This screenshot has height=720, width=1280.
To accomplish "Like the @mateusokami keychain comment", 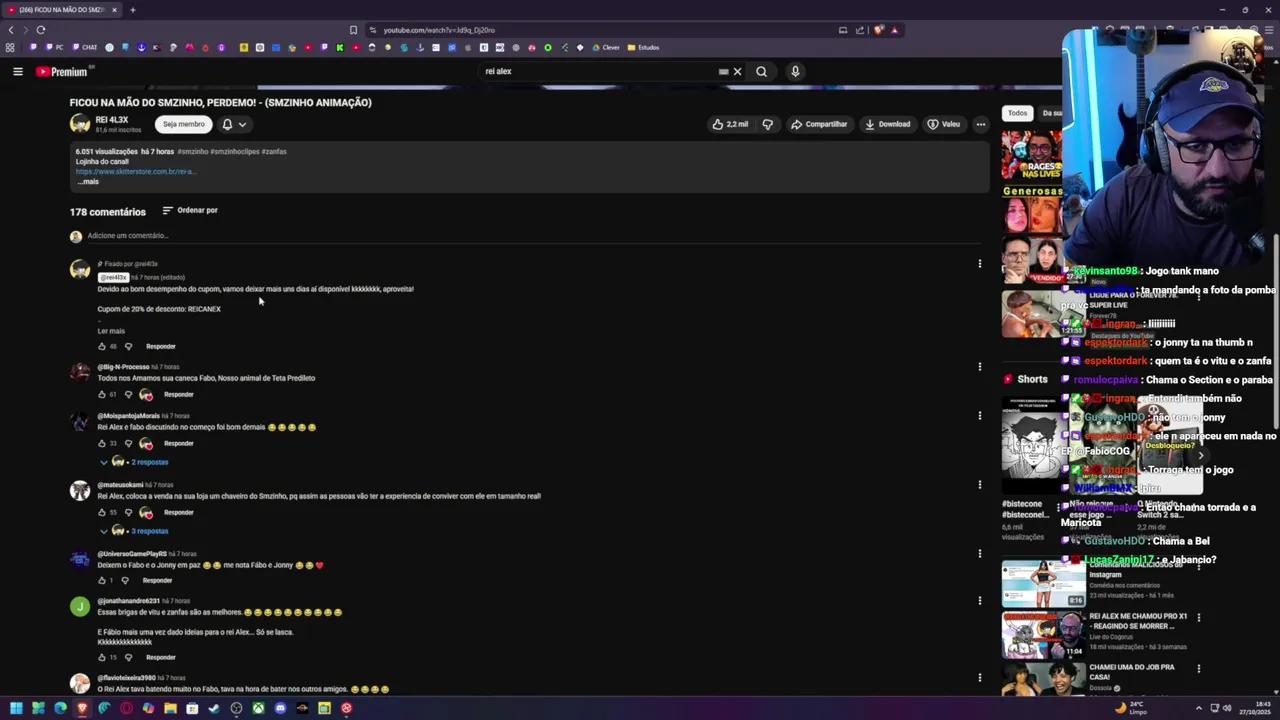I will pyautogui.click(x=101, y=512).
